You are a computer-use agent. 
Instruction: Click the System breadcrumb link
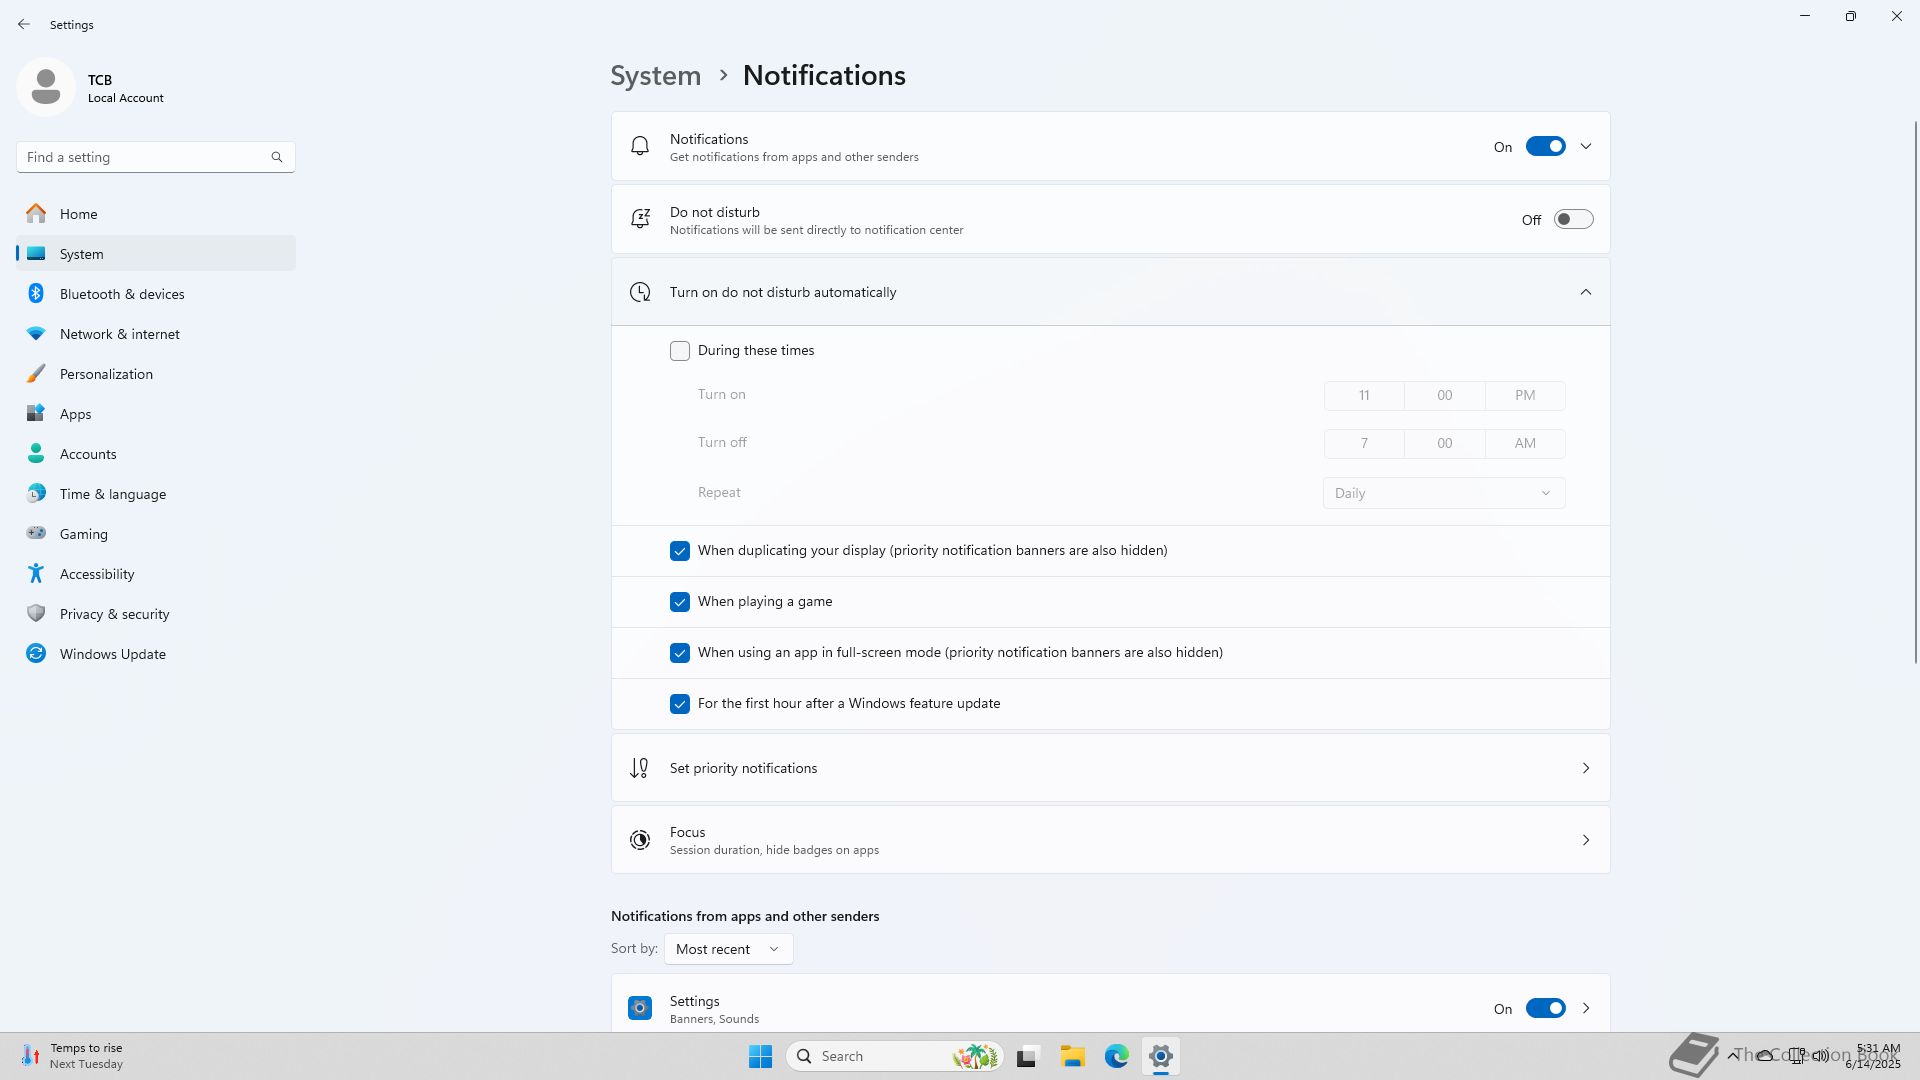click(x=656, y=76)
